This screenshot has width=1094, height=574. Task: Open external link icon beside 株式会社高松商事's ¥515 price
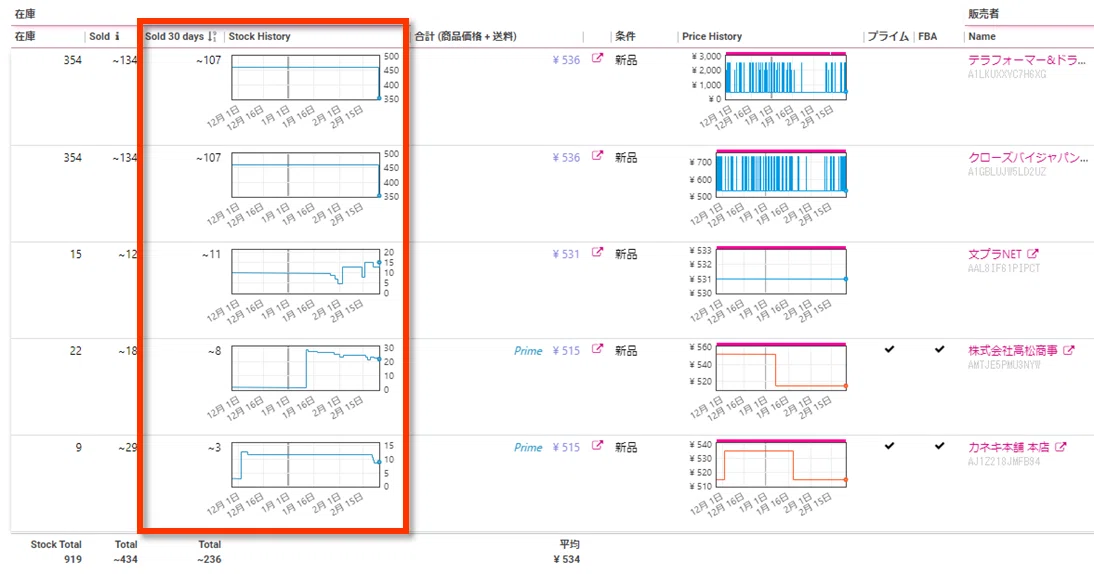pyautogui.click(x=597, y=349)
